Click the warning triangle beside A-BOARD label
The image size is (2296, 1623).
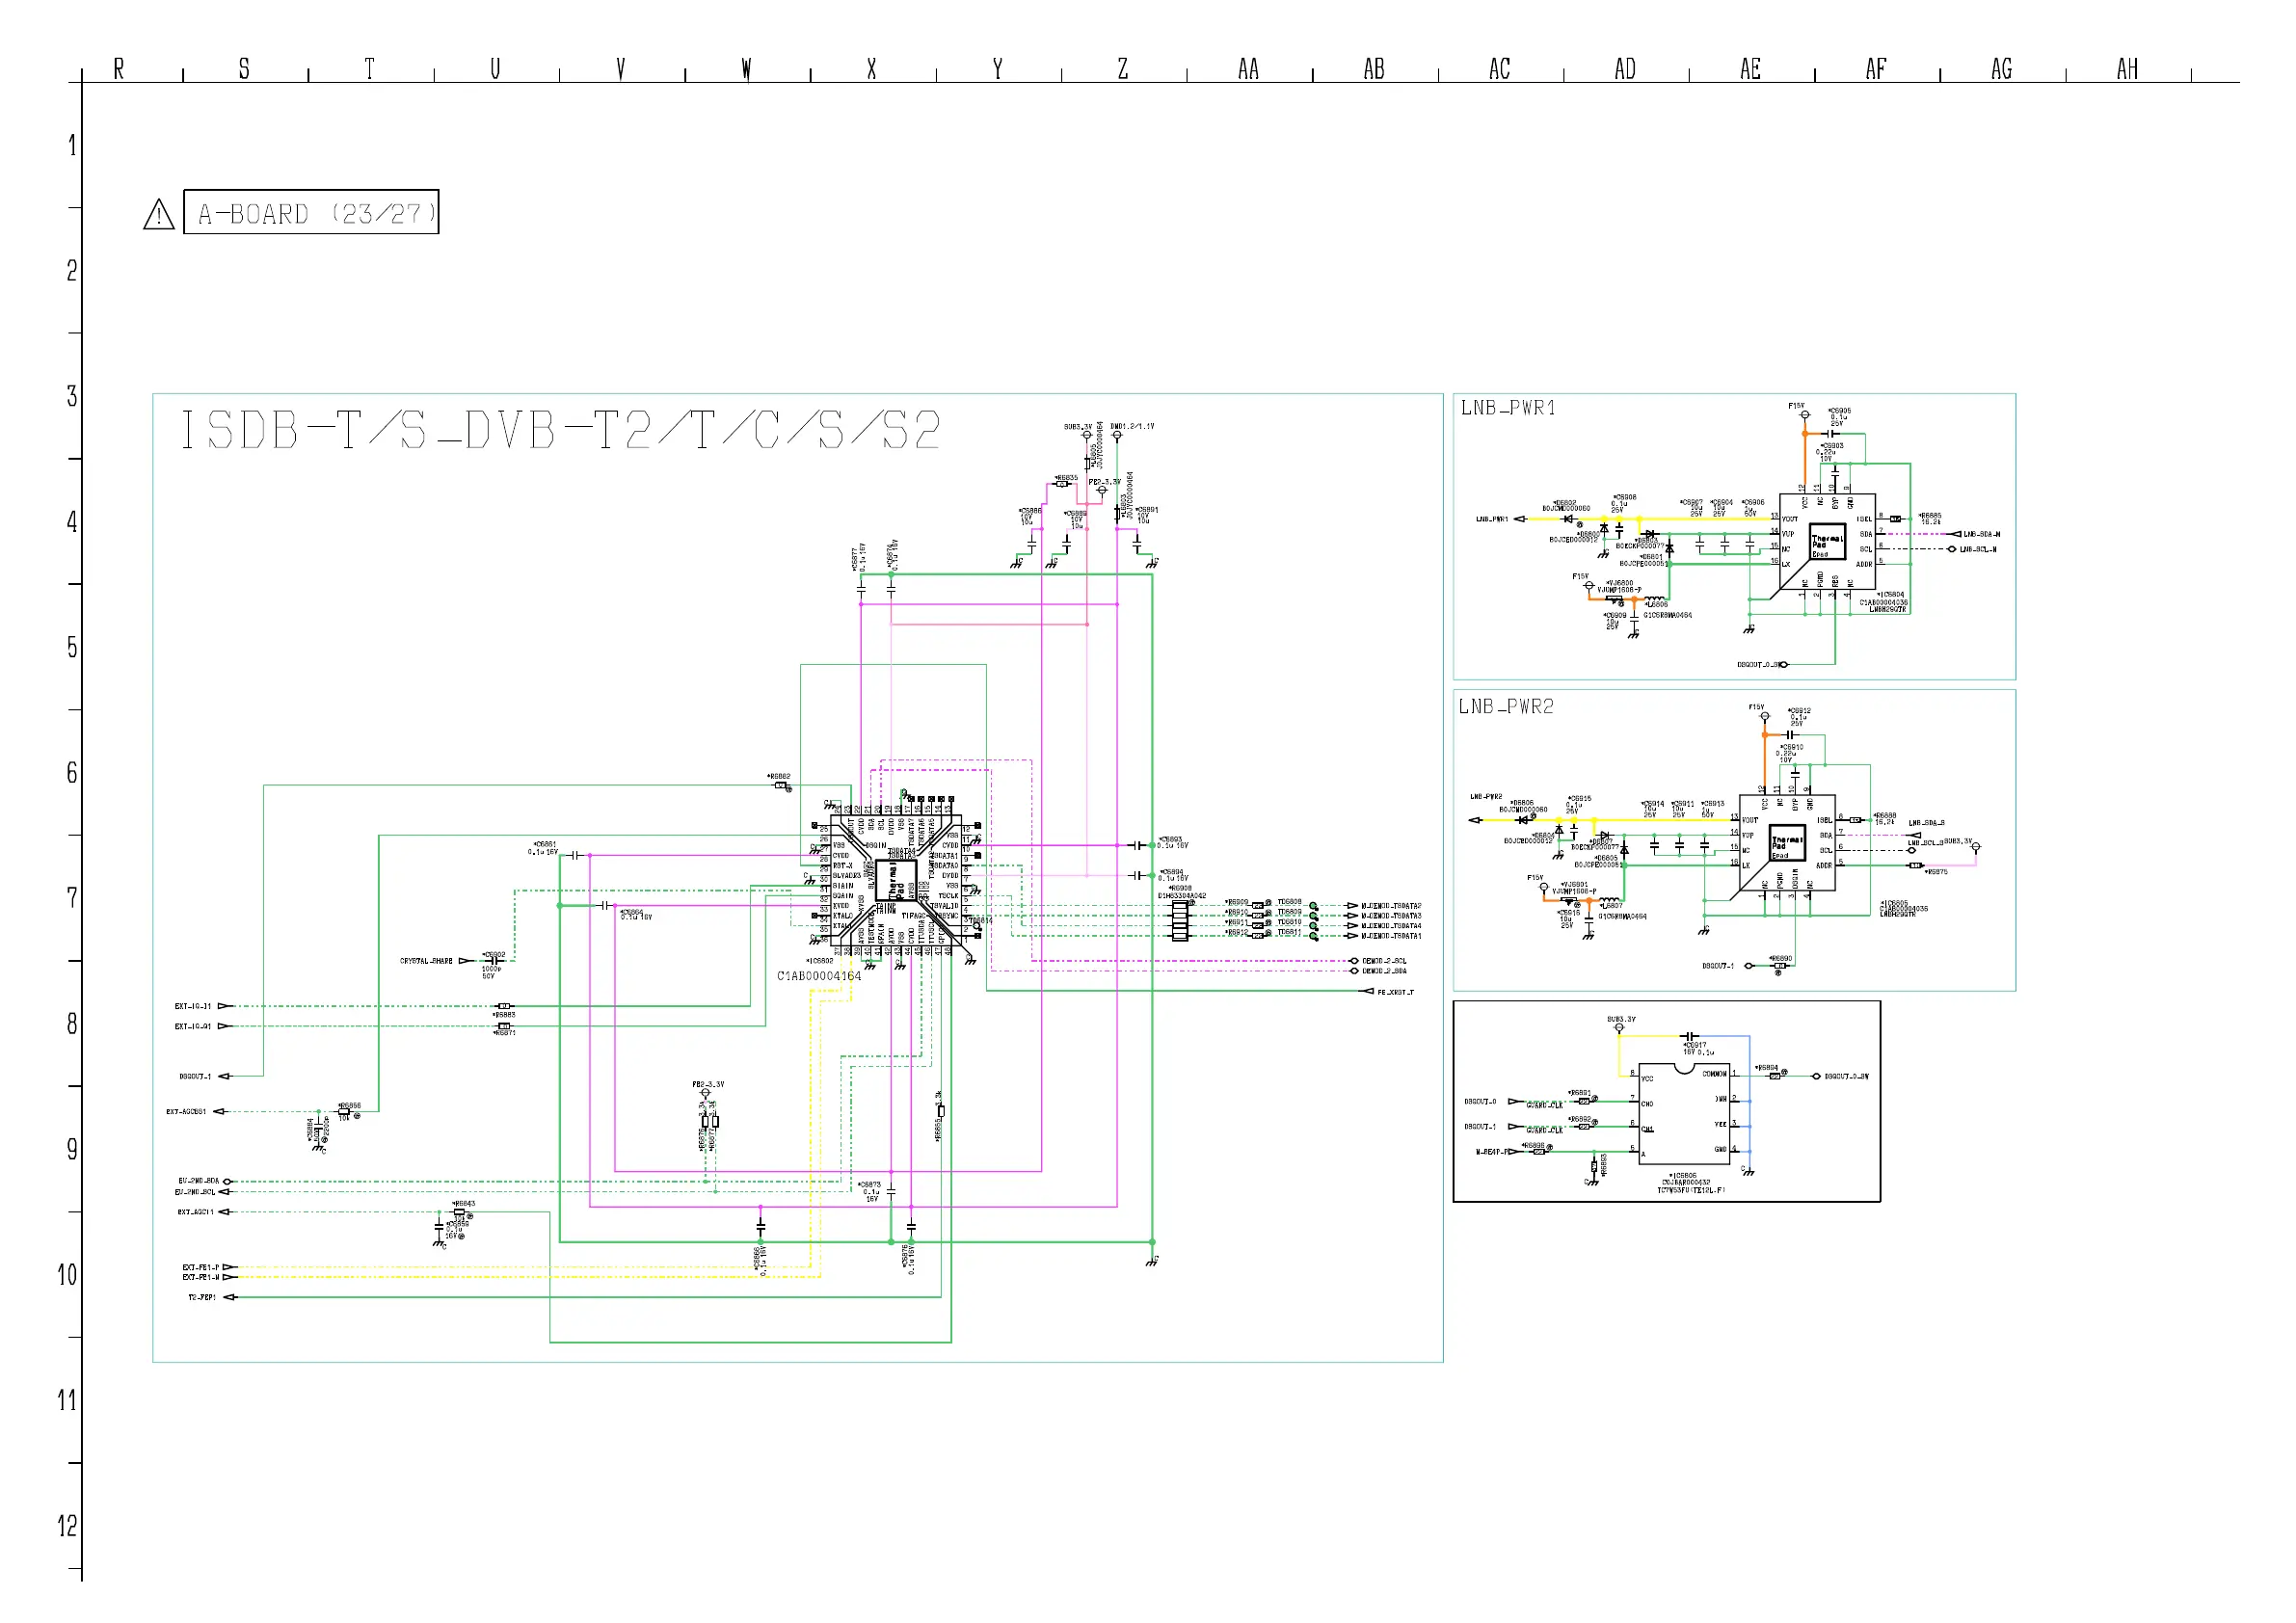[x=159, y=214]
